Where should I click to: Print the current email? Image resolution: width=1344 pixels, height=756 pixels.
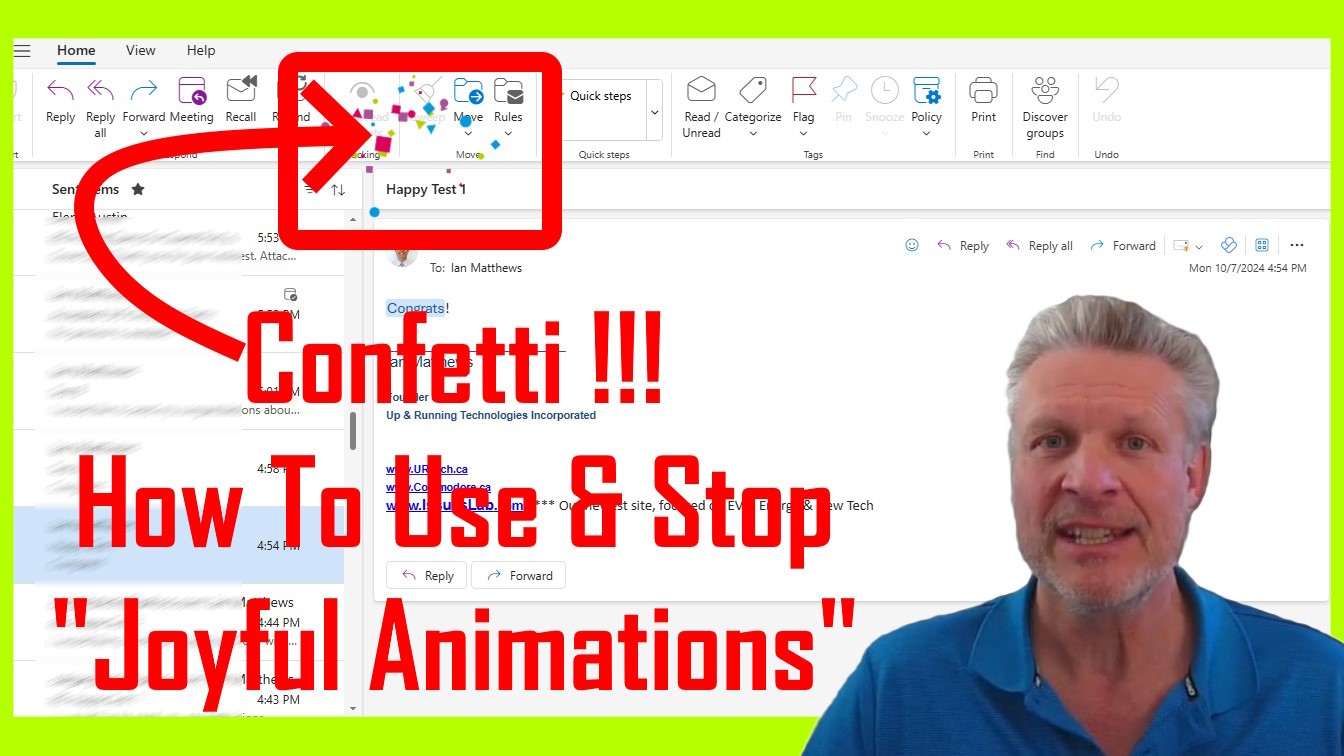tap(983, 92)
